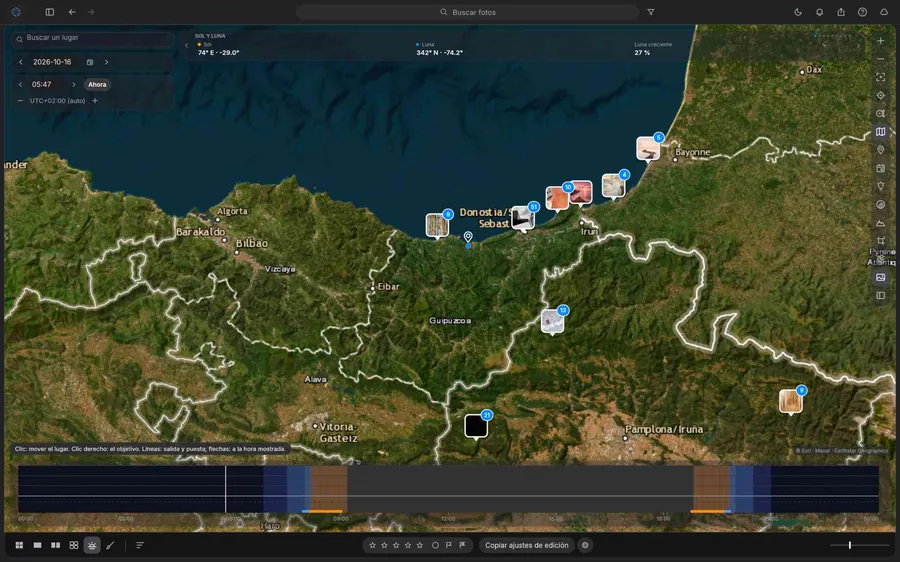900x562 pixels.
Task: Toggle the photo thumbnails icon in the map toolbar
Action: pyautogui.click(x=880, y=277)
